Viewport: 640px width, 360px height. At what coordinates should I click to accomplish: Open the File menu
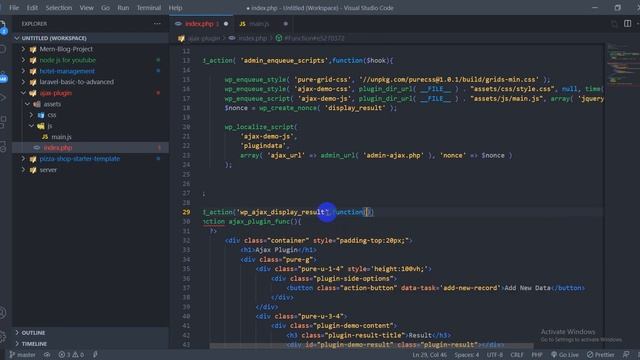pyautogui.click(x=14, y=8)
